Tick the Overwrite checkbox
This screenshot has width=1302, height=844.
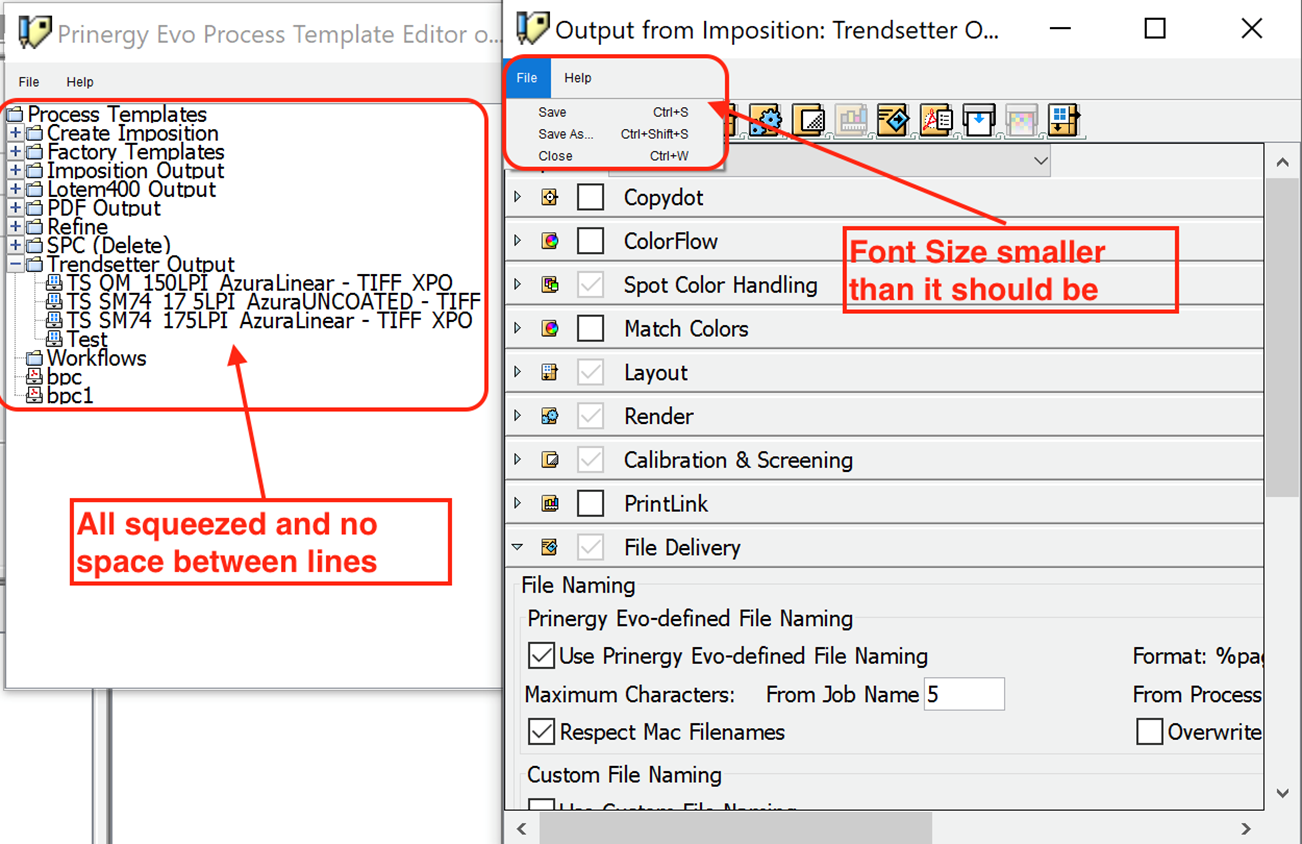coord(1150,732)
